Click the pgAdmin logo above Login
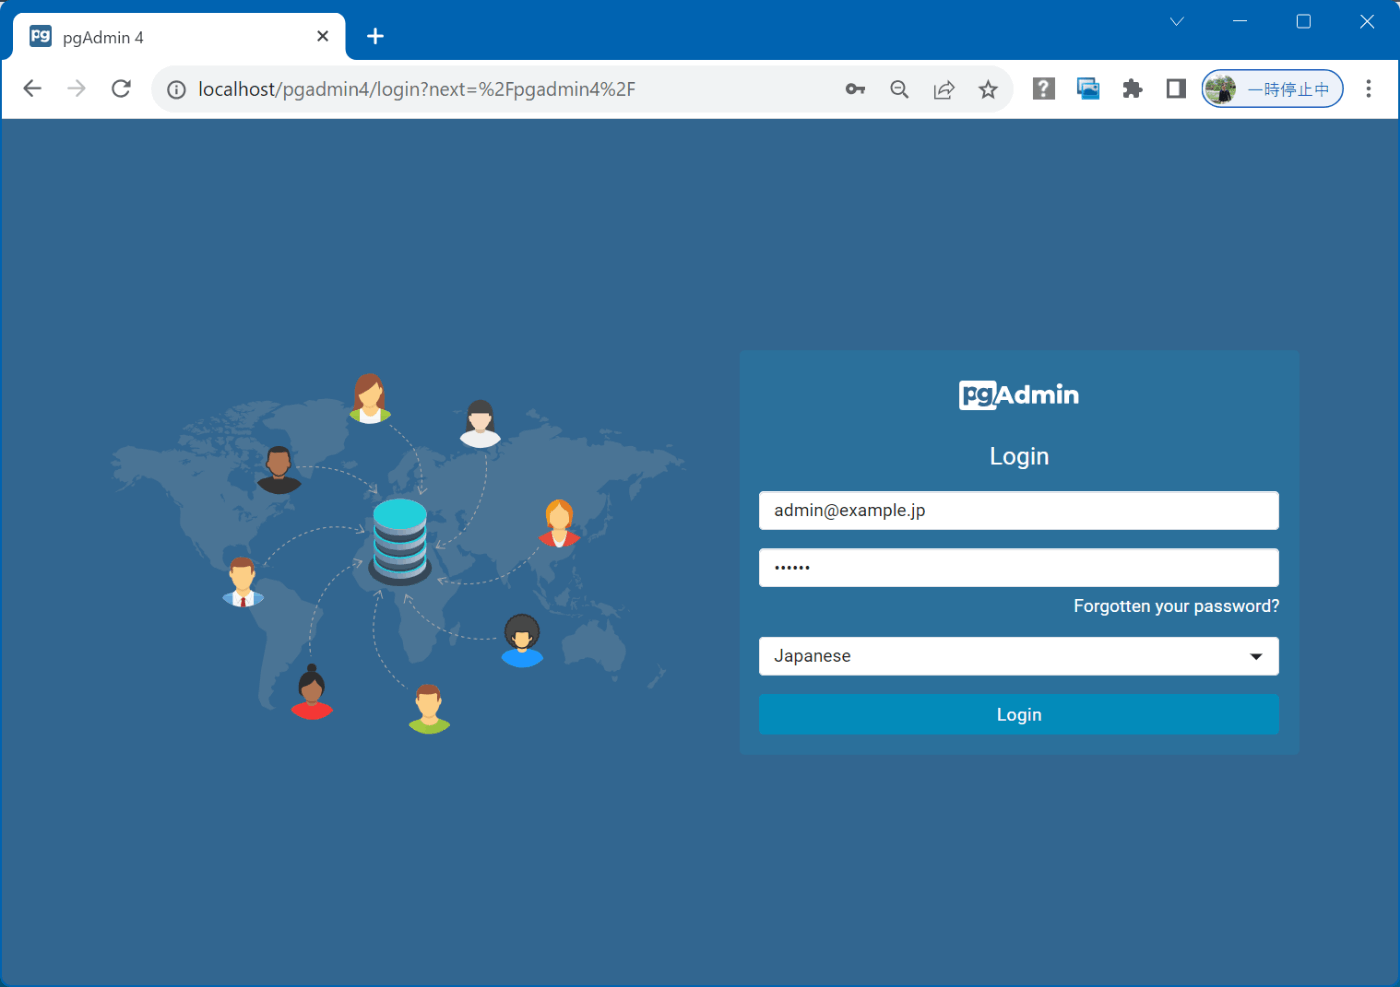 [x=1019, y=395]
